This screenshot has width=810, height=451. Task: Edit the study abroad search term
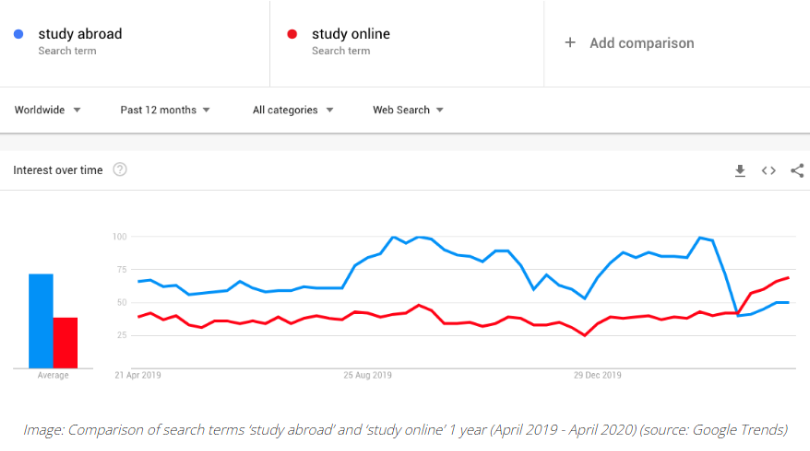[x=80, y=34]
